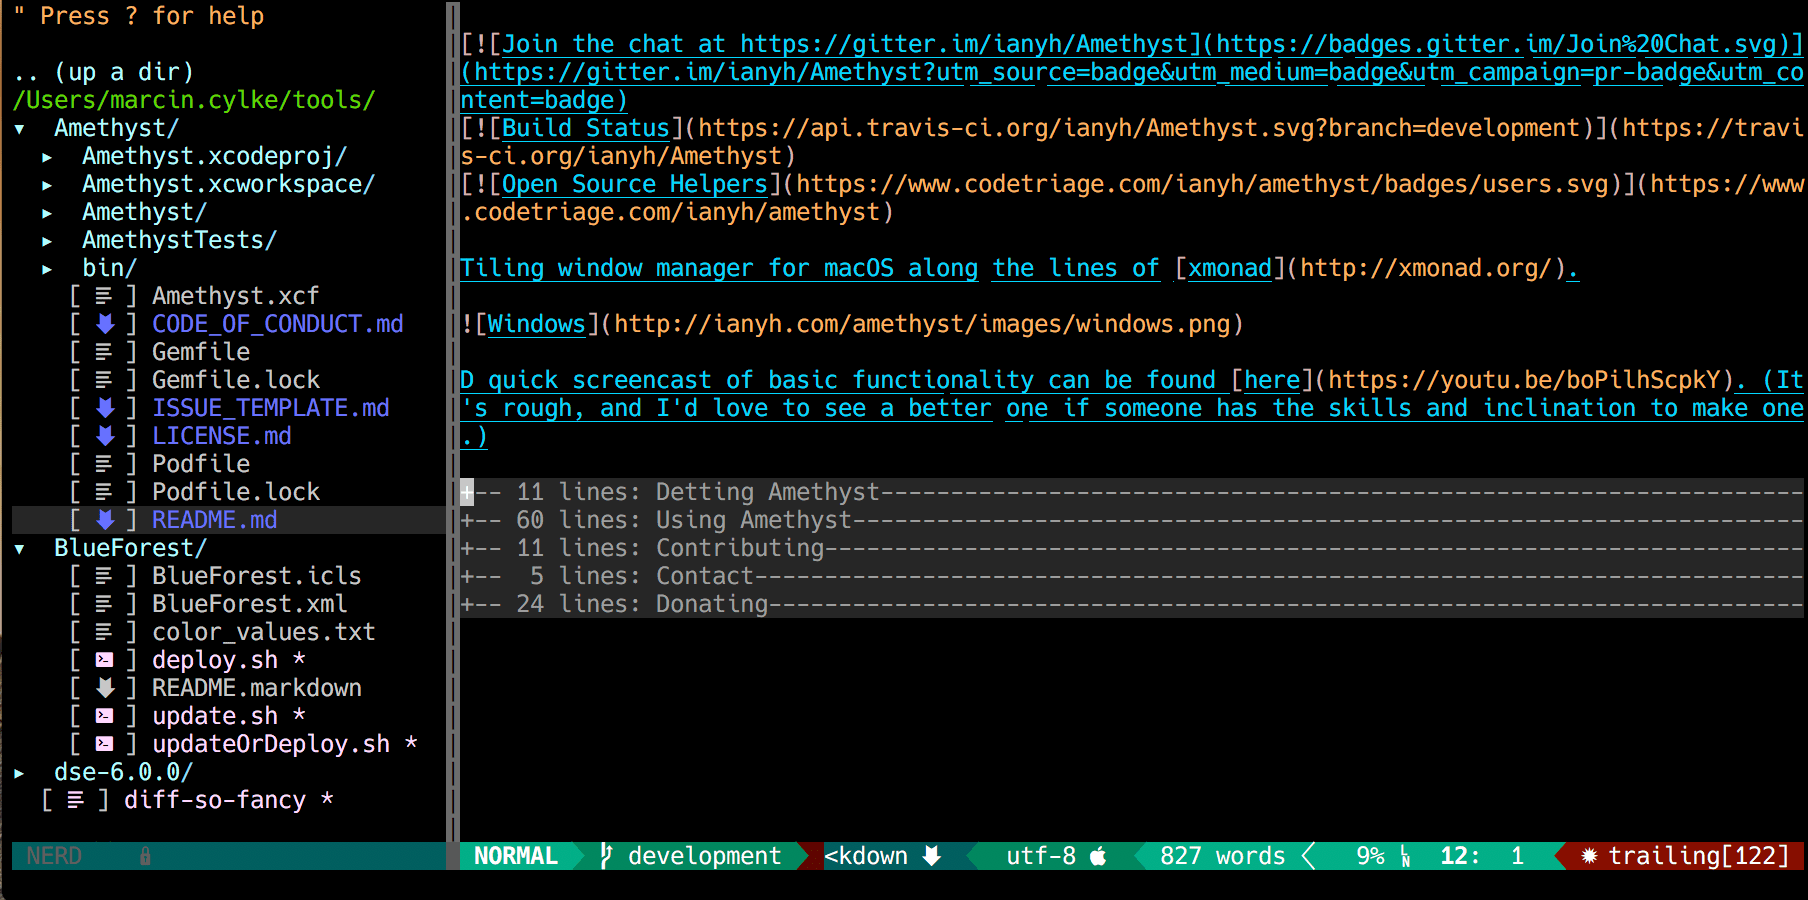Image resolution: width=1808 pixels, height=900 pixels.
Task: Click the file icon beside diff-so-fancy
Action: click(76, 800)
